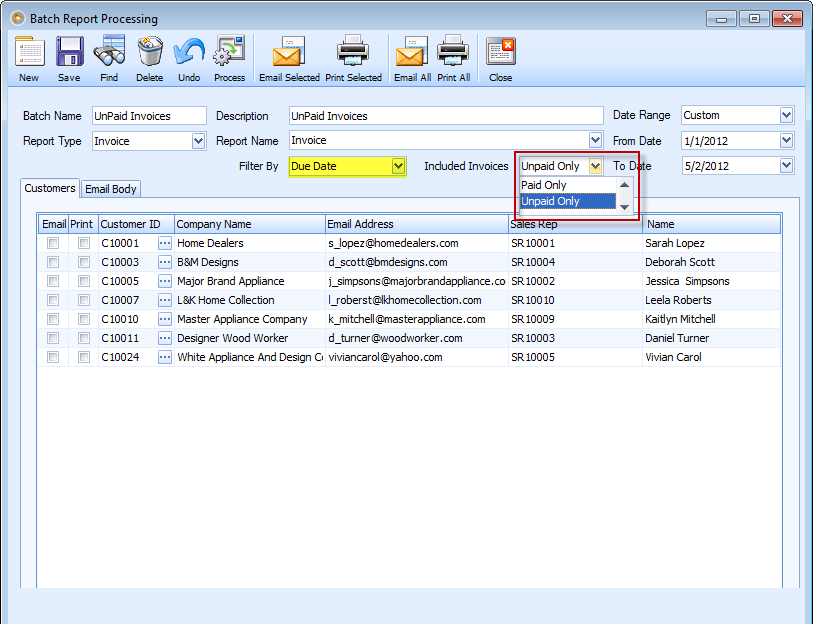This screenshot has width=813, height=624.
Task: Check Print box for customer C10024
Action: 83,357
